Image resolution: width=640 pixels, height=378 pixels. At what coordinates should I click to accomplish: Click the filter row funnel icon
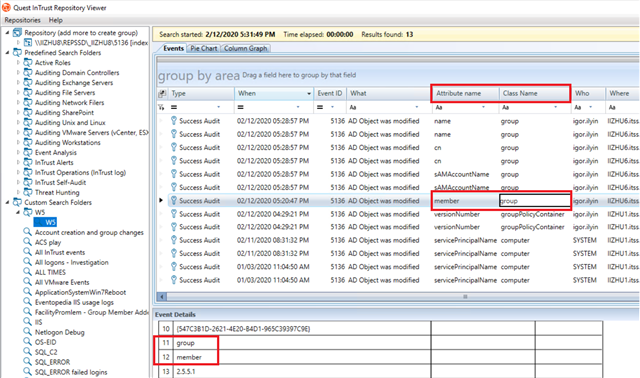(162, 107)
